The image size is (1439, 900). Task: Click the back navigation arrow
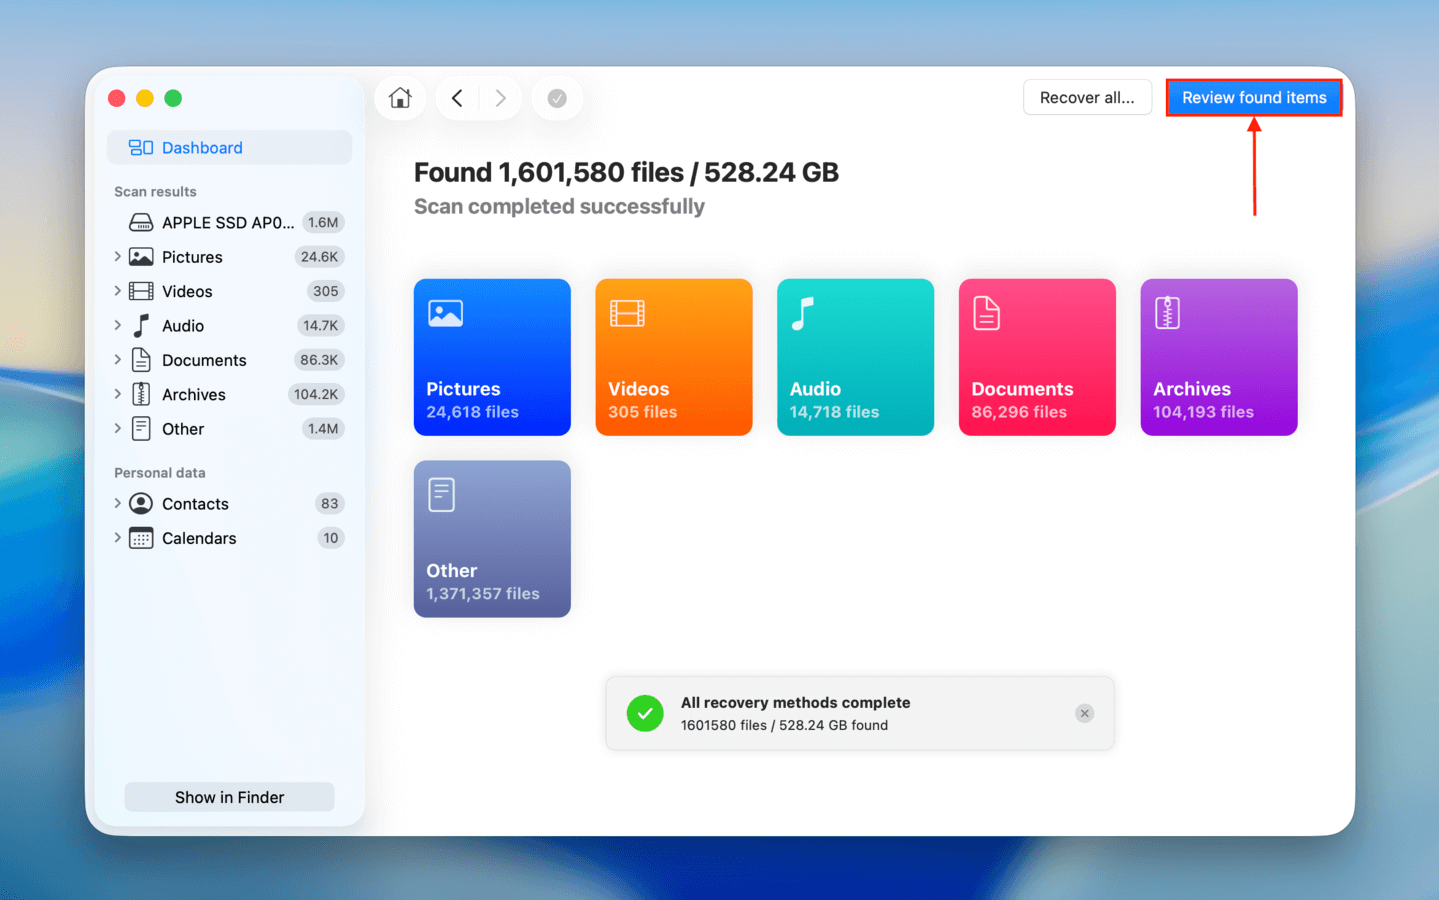[457, 97]
